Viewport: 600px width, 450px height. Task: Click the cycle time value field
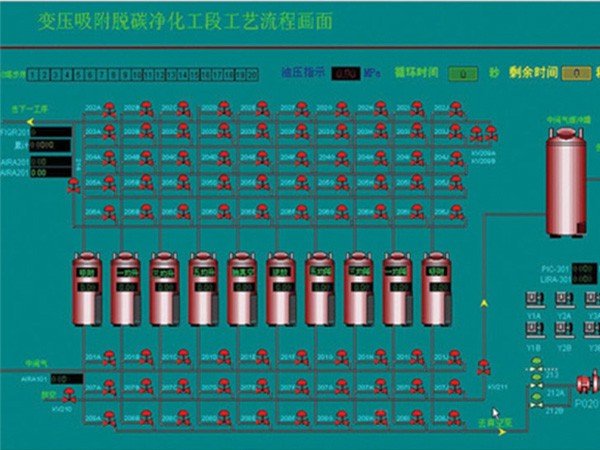462,73
